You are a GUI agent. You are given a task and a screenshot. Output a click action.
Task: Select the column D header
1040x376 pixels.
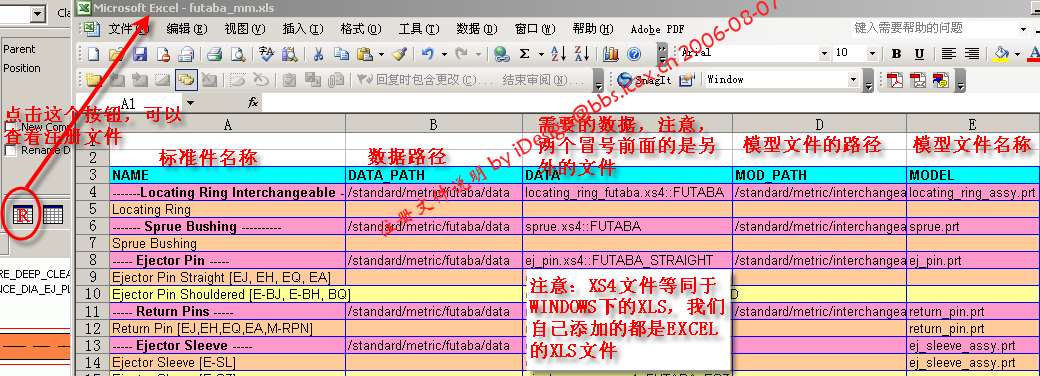[x=819, y=124]
